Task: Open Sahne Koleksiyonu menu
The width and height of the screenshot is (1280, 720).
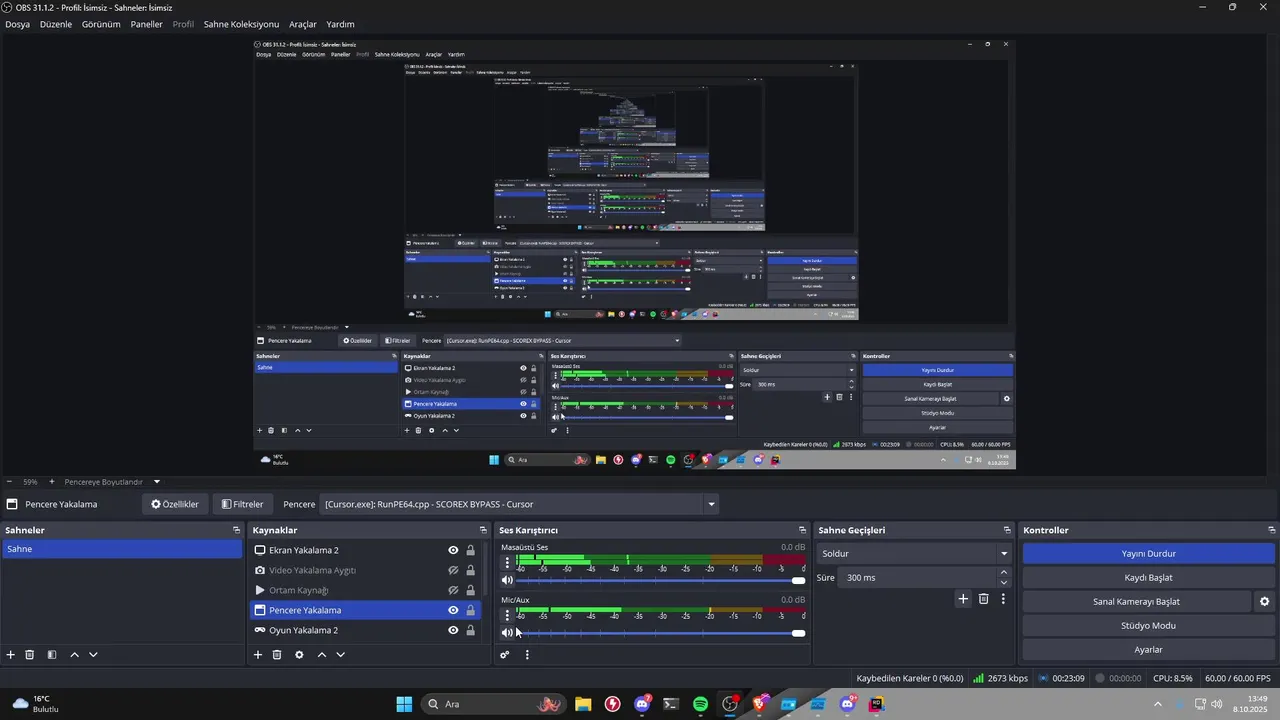Action: (x=241, y=24)
